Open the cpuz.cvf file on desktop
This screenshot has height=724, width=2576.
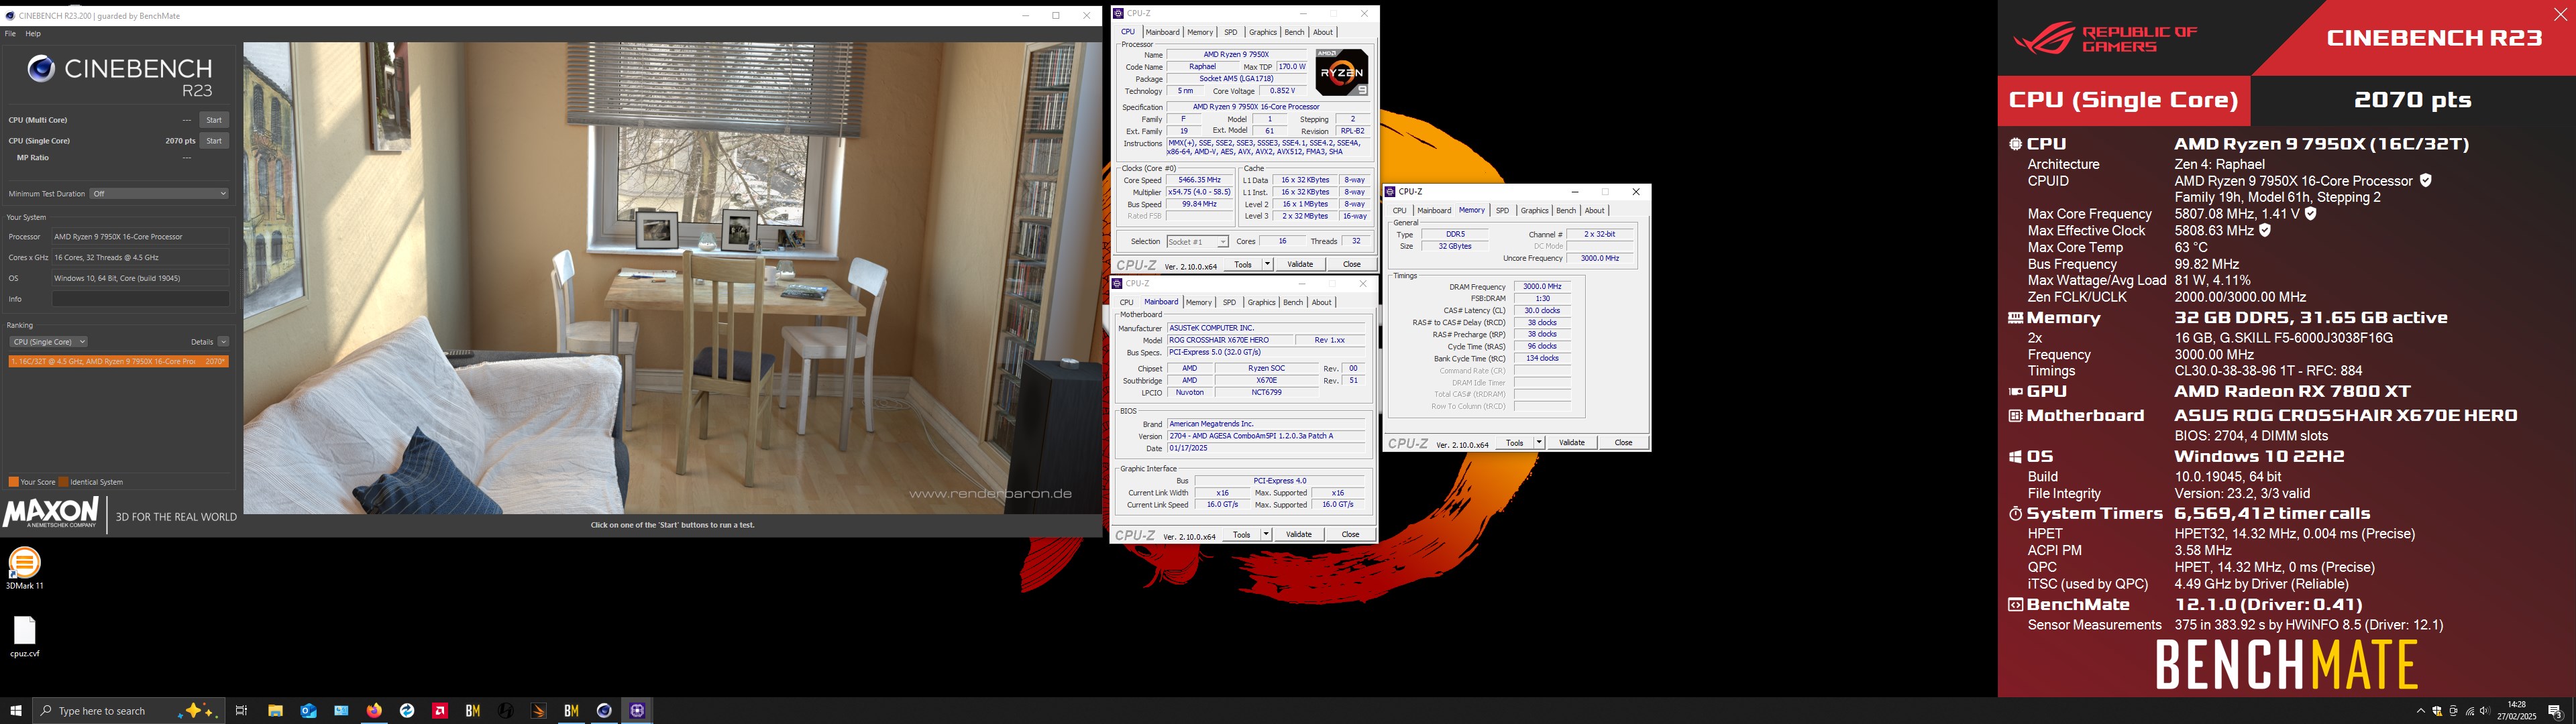[x=24, y=636]
